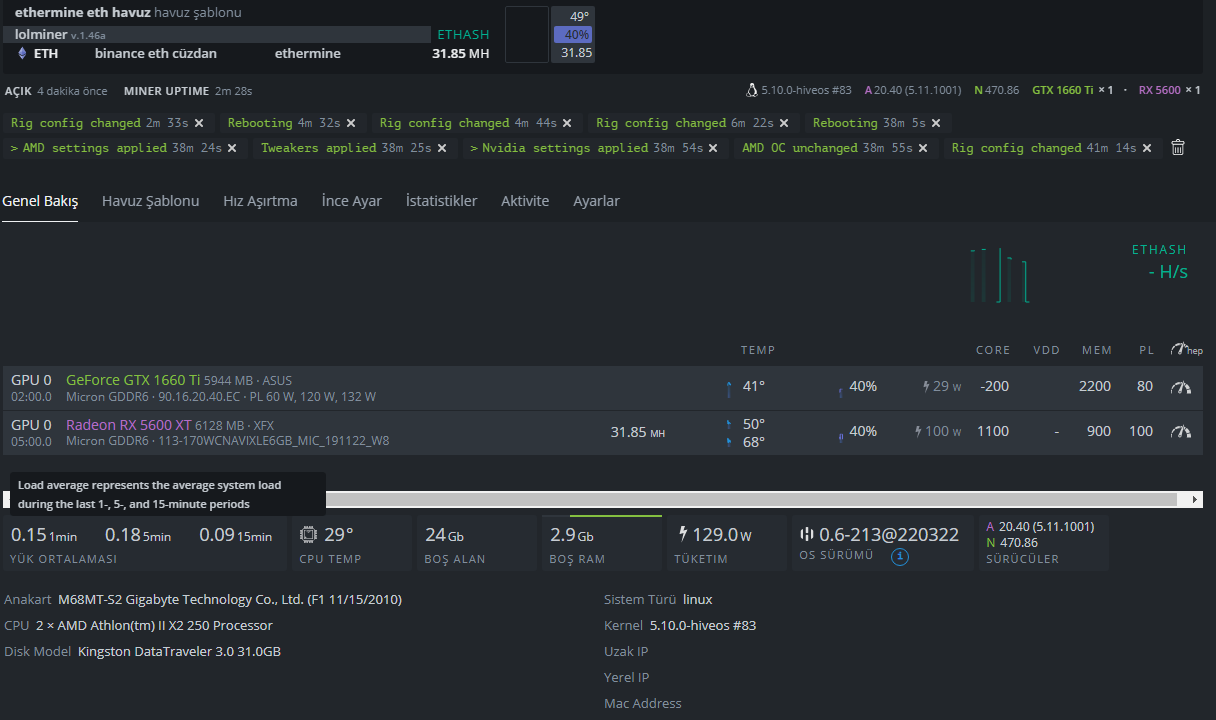Click MINER UPTIME 2m 28s text
1216x720 pixels.
pyautogui.click(x=188, y=91)
